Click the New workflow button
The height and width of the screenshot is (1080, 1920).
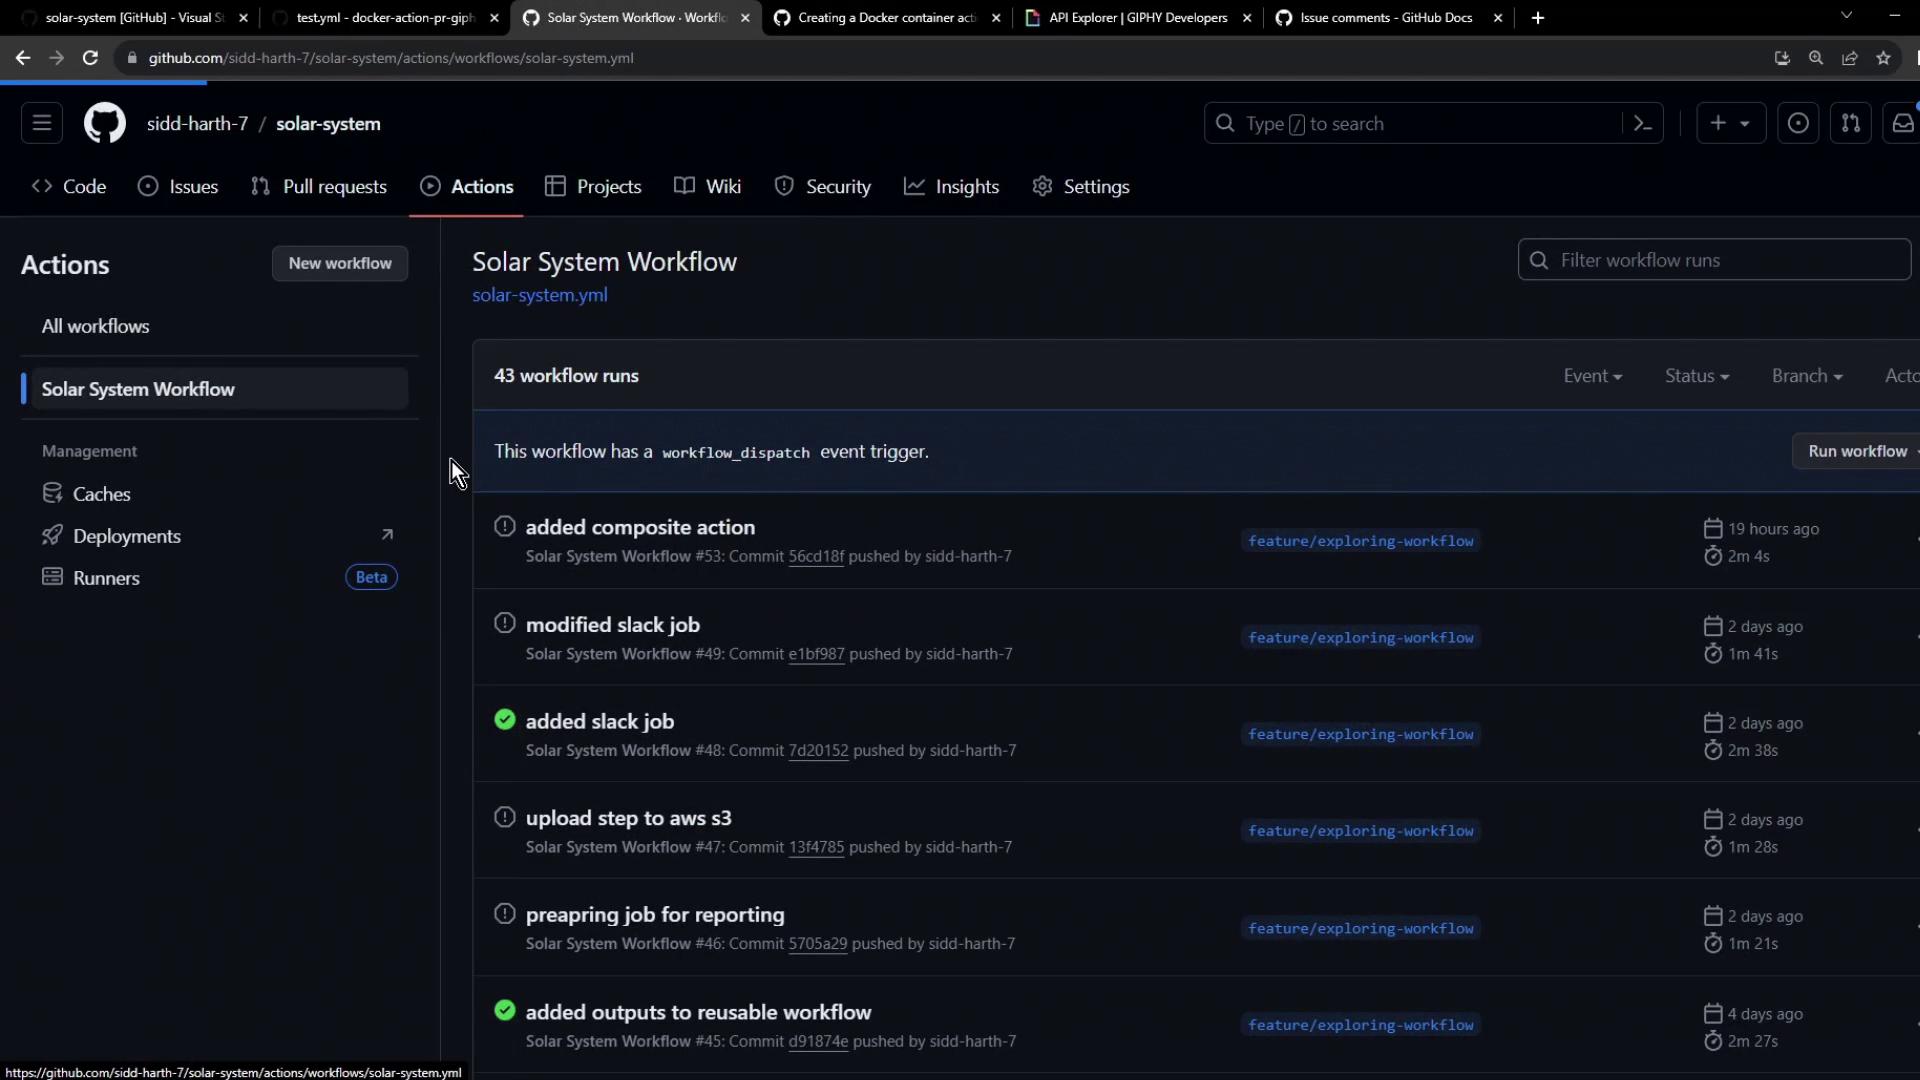[340, 263]
